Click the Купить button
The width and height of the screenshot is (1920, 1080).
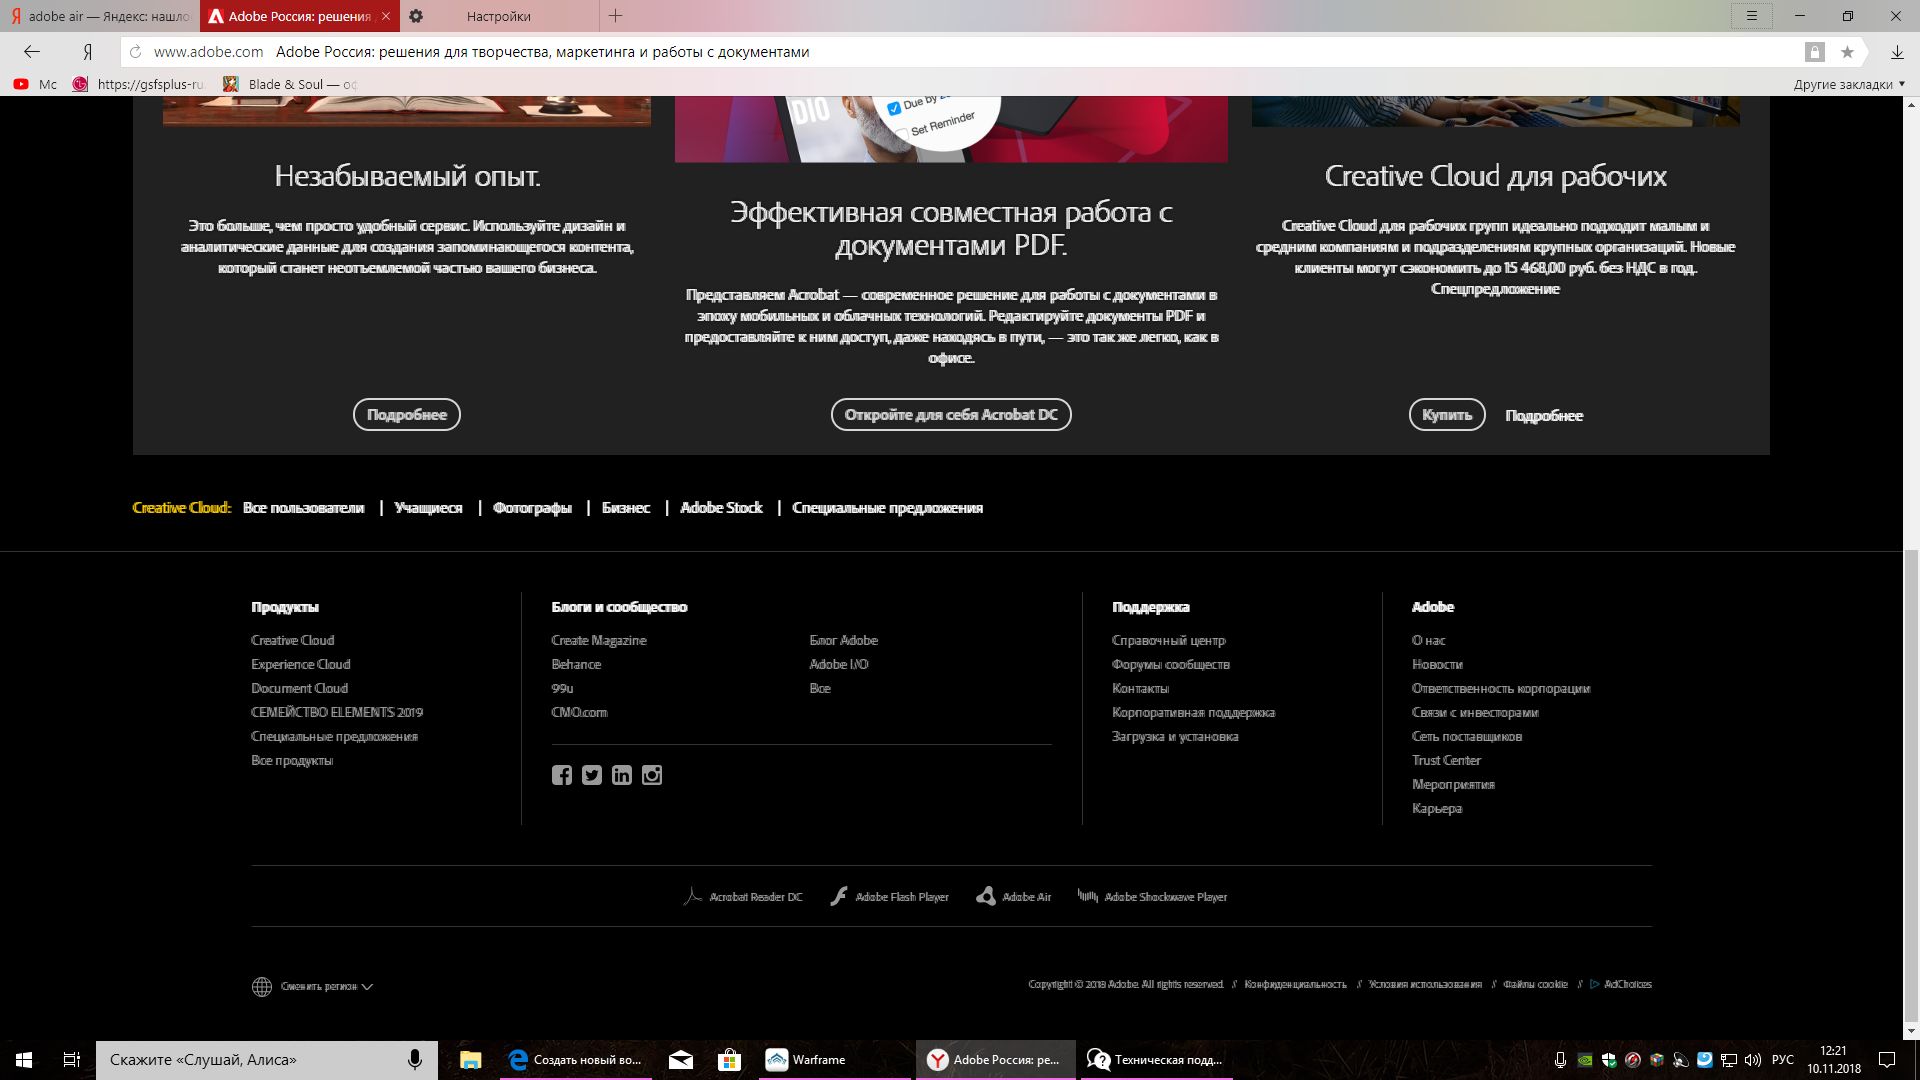click(1447, 415)
